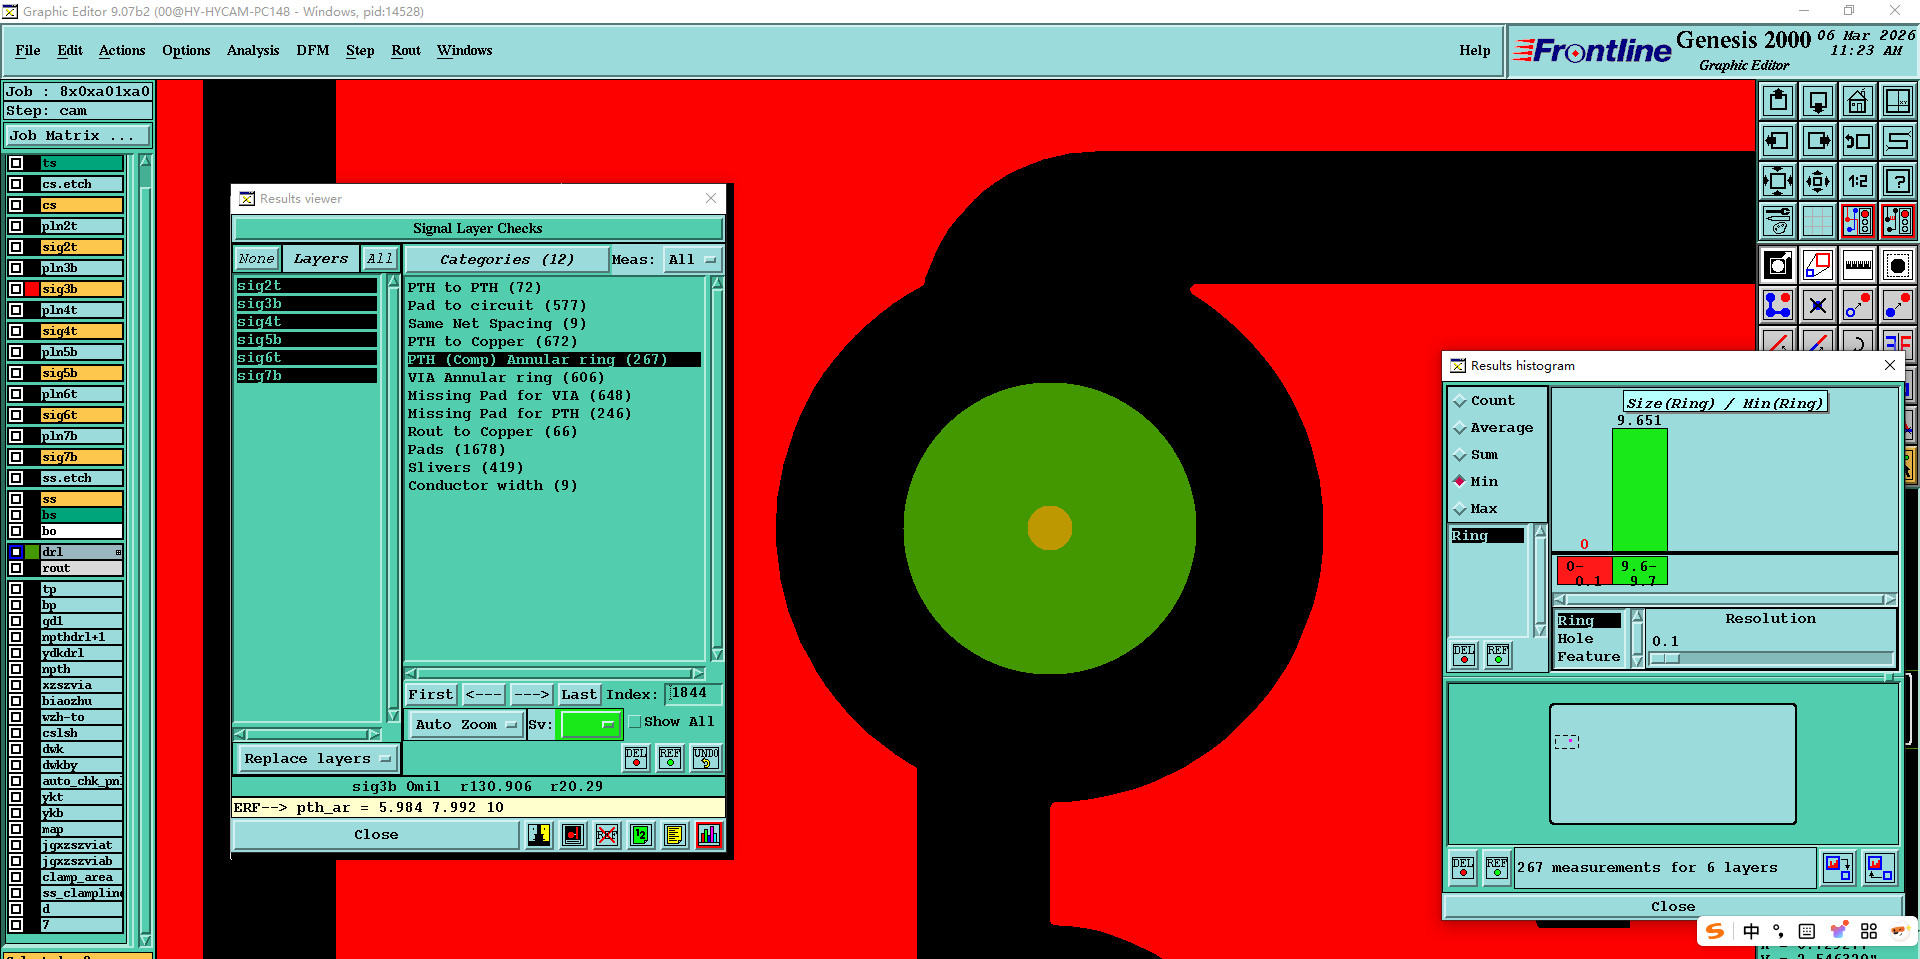This screenshot has height=959, width=1920.
Task: Select 'VIA Annular ring (606)' category
Action: [x=506, y=378]
